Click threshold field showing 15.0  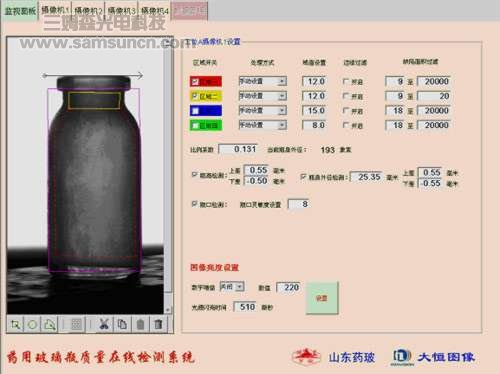tap(314, 110)
